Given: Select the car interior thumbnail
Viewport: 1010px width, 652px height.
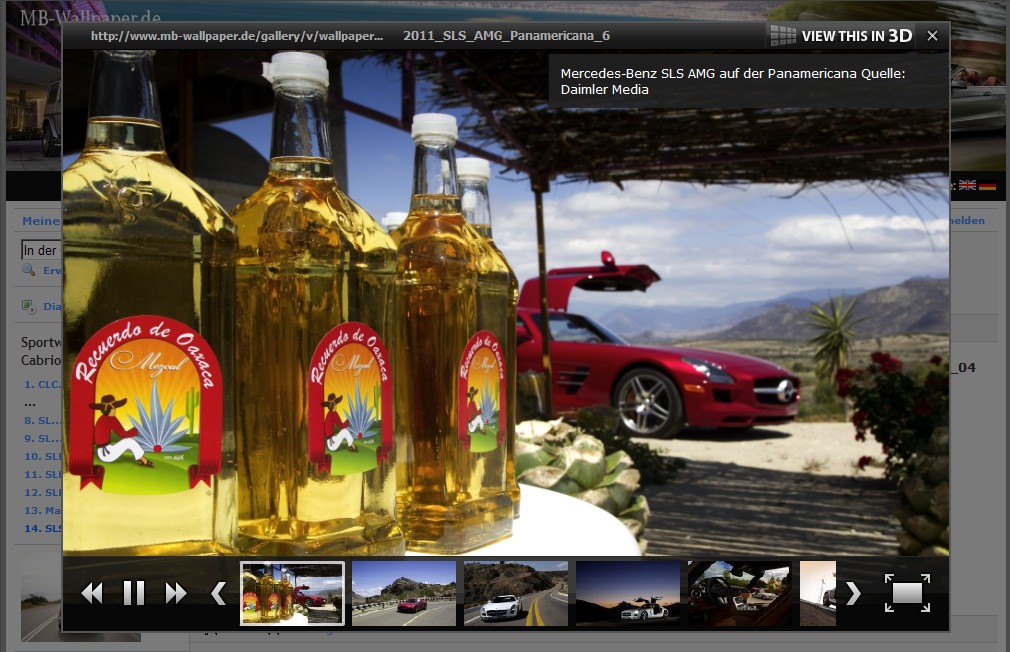Looking at the screenshot, I should click(740, 593).
